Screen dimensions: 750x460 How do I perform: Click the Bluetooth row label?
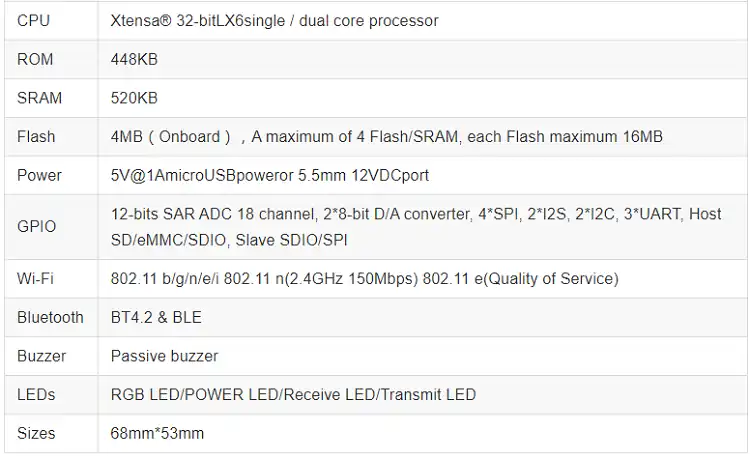(50, 317)
